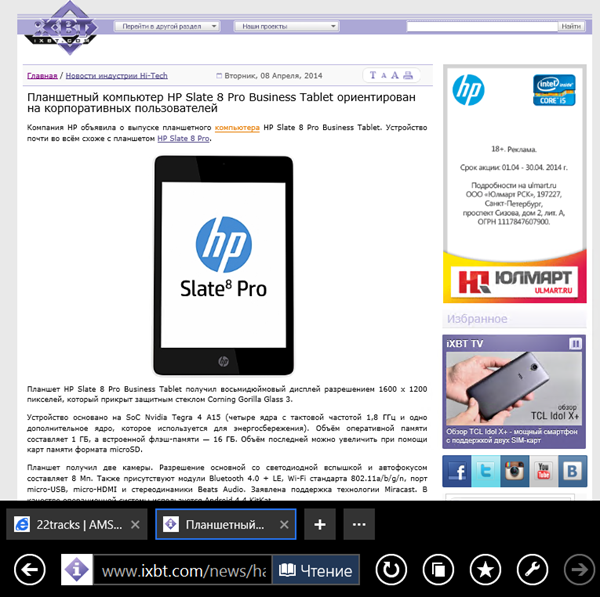Open the tab options ellipsis button
600x597 pixels.
[359, 524]
